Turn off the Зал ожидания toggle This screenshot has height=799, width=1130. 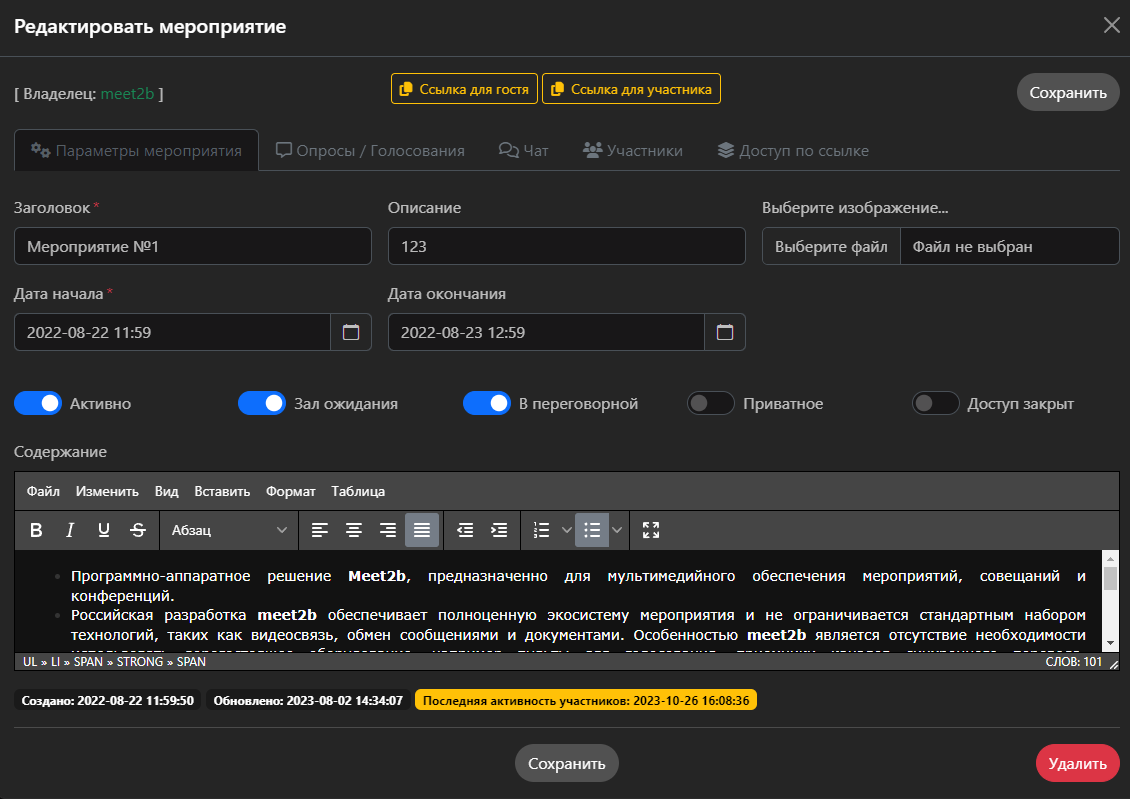pos(262,403)
